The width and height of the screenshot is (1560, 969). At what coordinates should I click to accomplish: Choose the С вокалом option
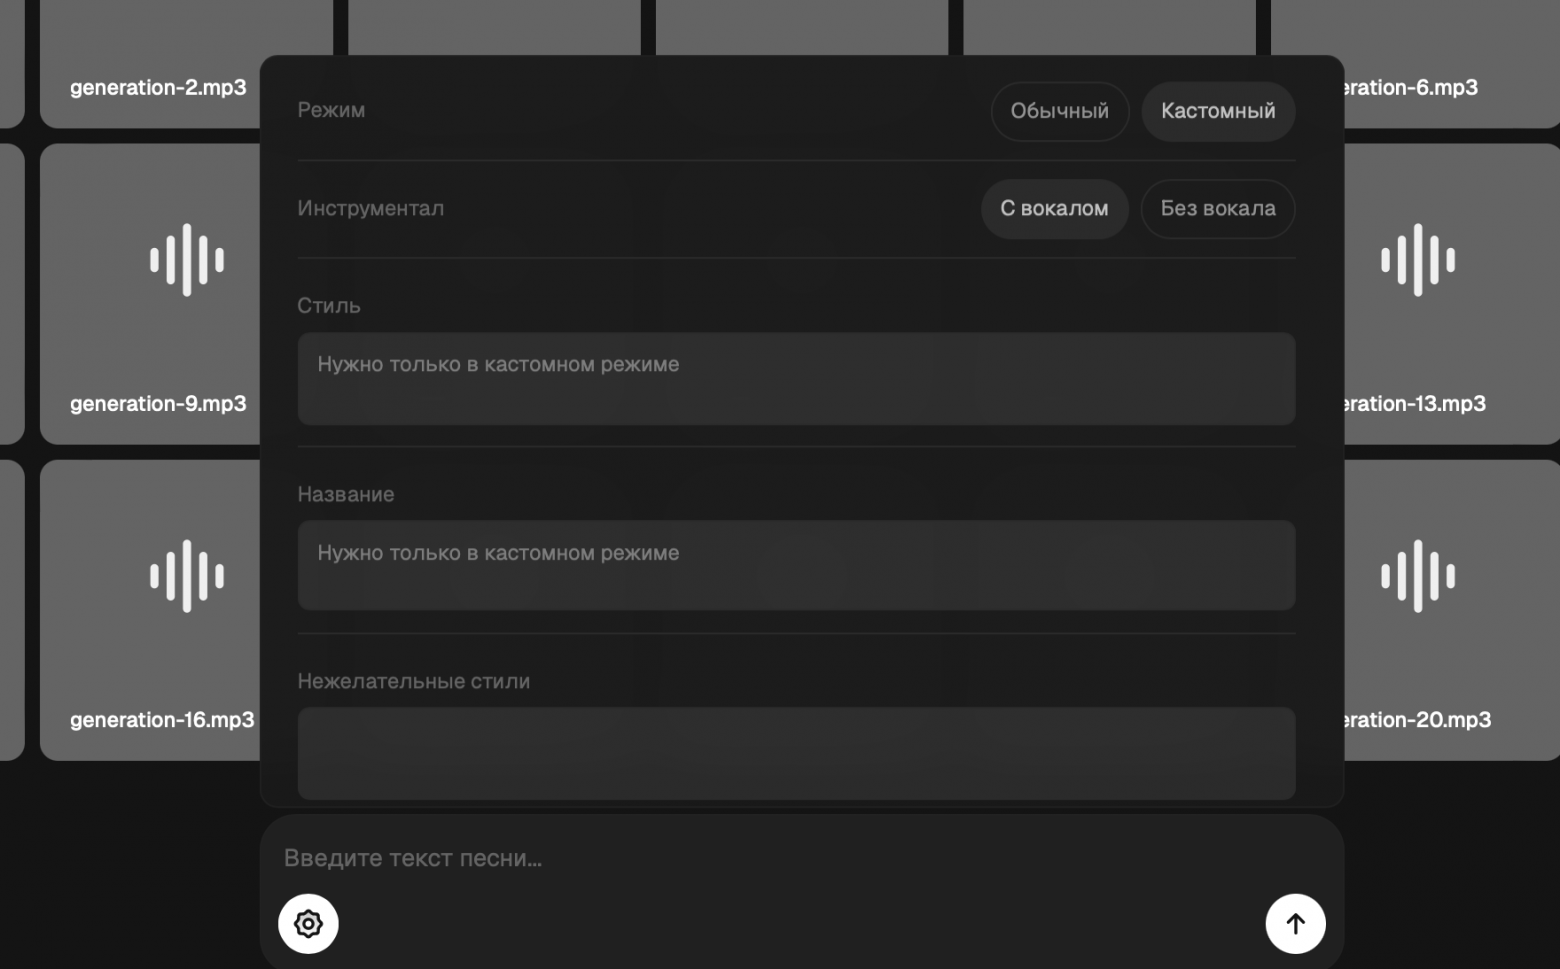1054,208
